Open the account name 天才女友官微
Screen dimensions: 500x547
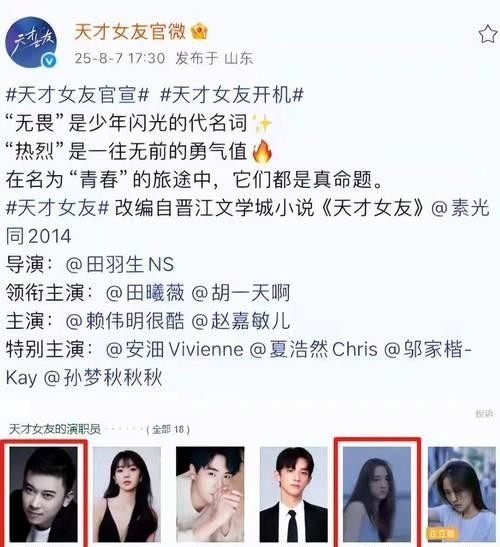point(129,32)
